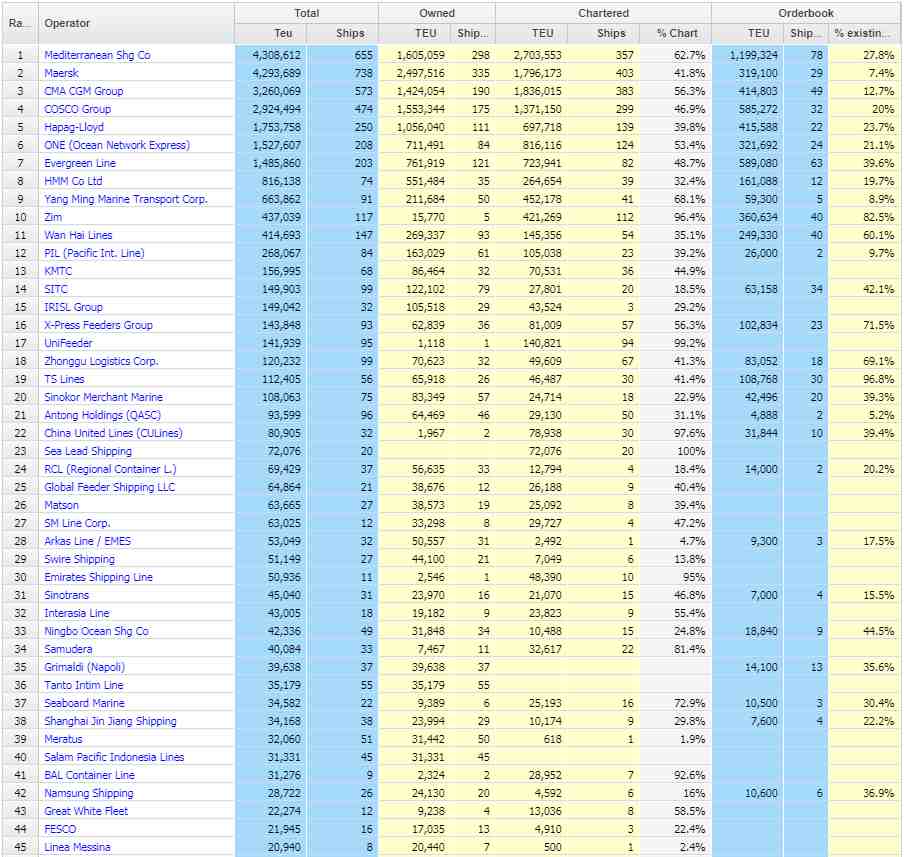Image resolution: width=904 pixels, height=857 pixels.
Task: Select the COSCO Group operator link
Action: tap(77, 108)
